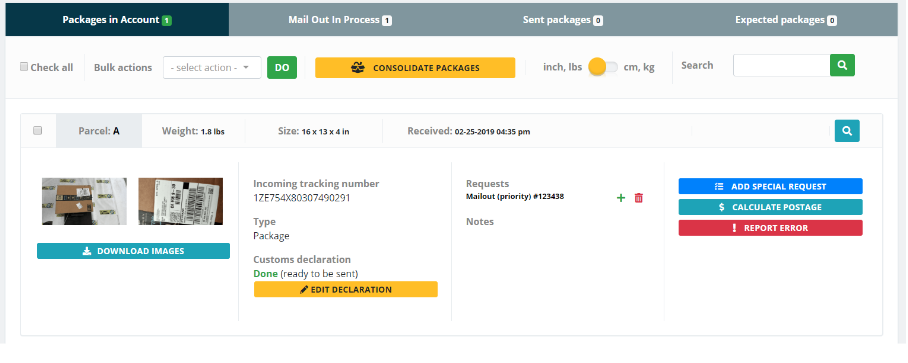The width and height of the screenshot is (908, 363).
Task: Click the green plus icon beside Mailout request
Action: 621,198
